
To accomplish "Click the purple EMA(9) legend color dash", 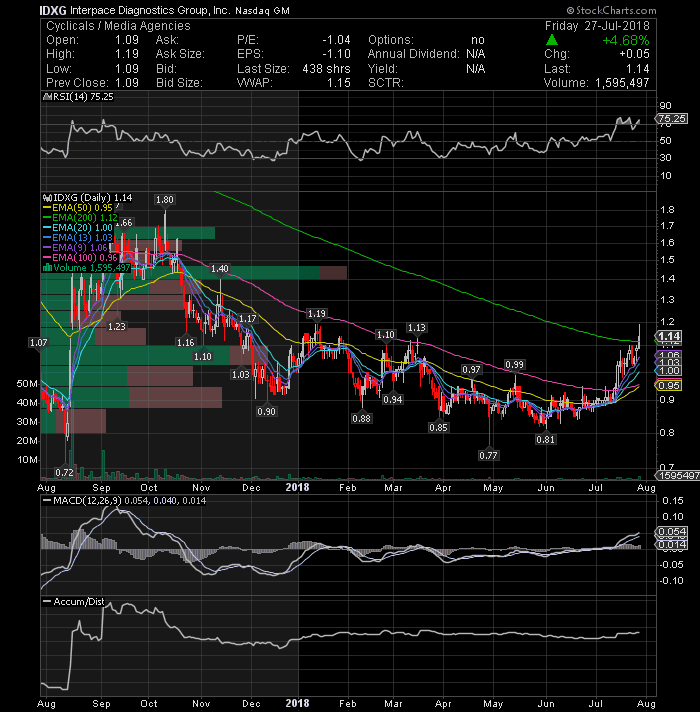I will pos(47,248).
